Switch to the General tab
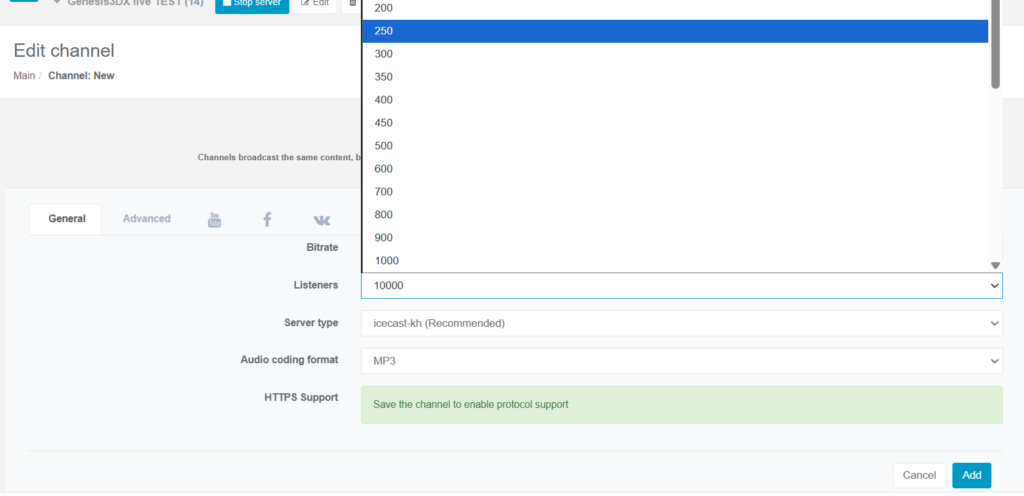Image resolution: width=1024 pixels, height=496 pixels. [67, 219]
